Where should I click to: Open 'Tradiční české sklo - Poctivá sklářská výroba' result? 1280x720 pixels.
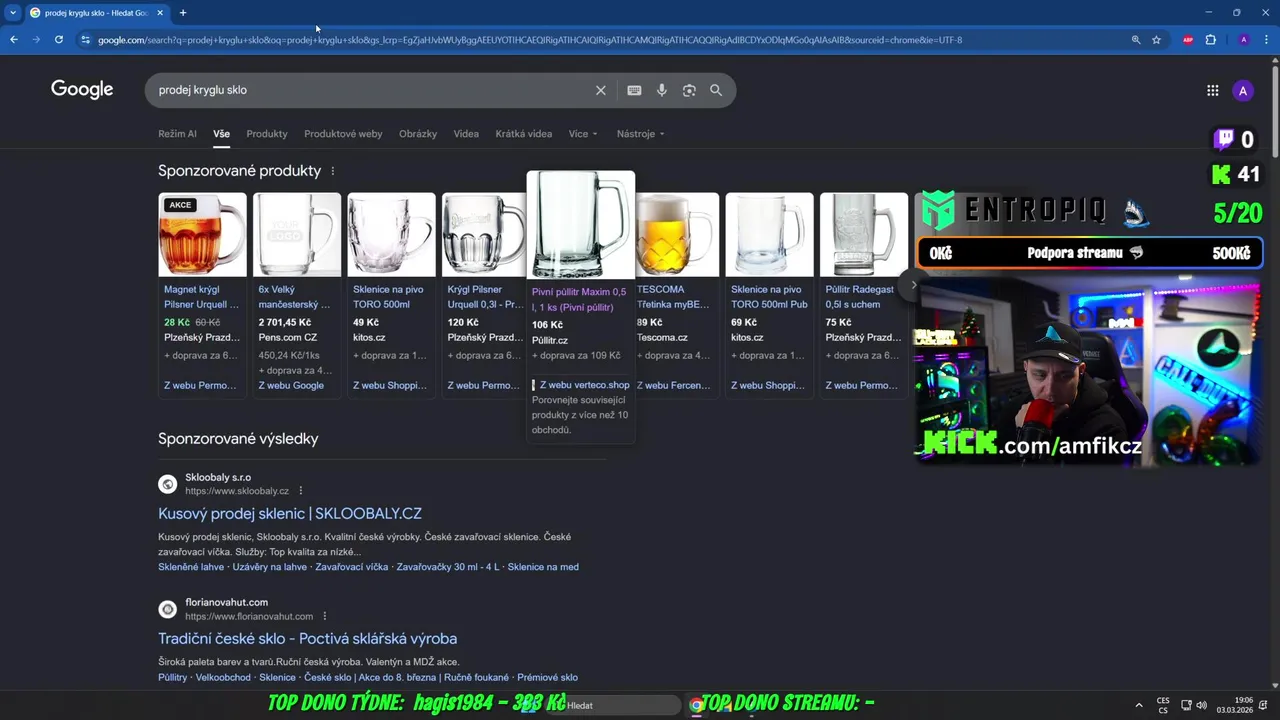307,638
